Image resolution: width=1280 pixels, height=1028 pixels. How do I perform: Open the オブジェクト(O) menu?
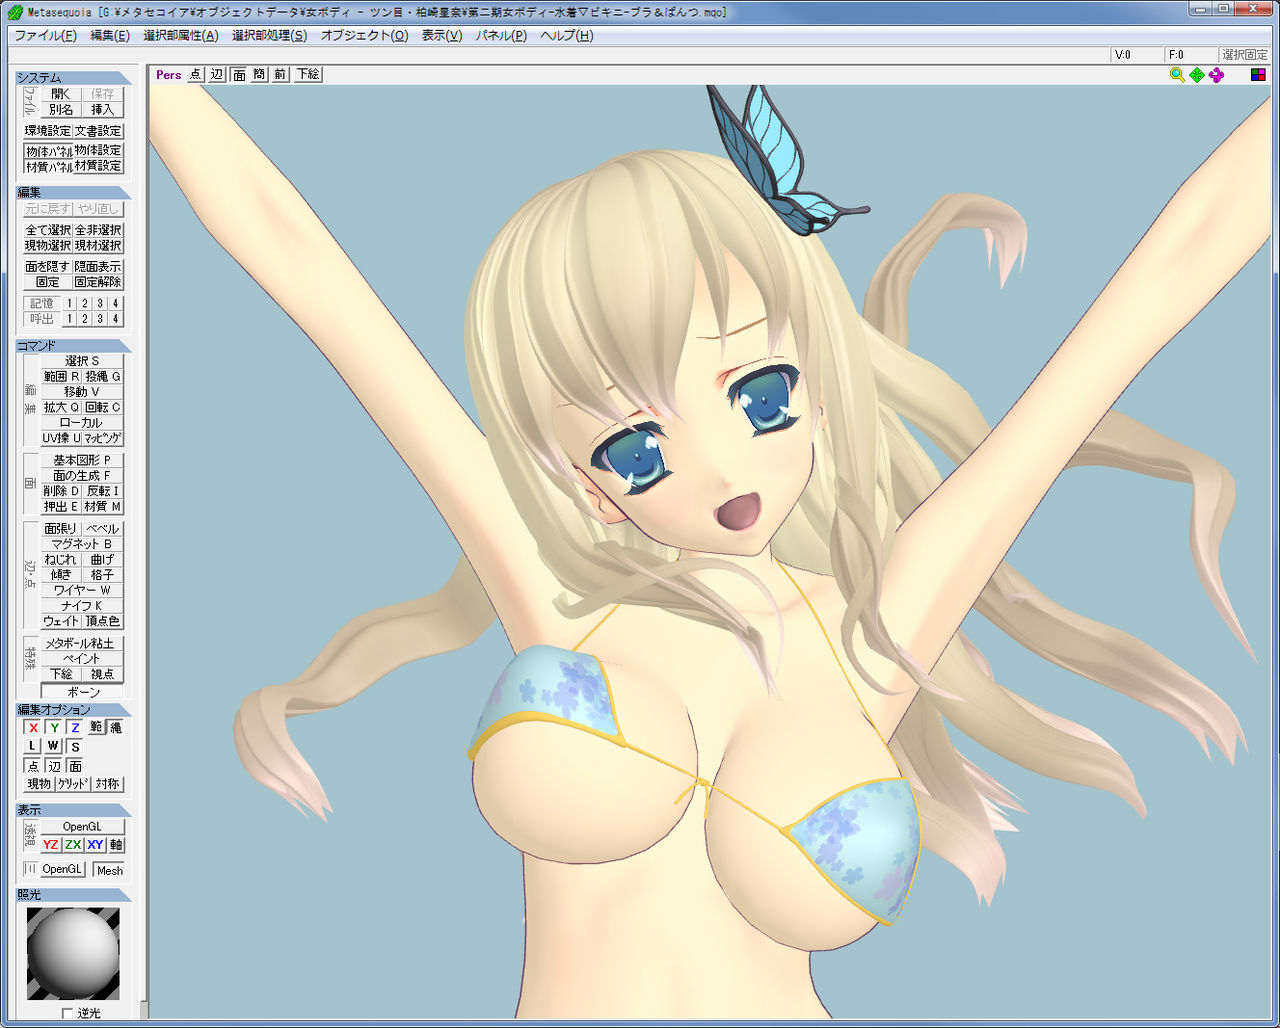[x=365, y=36]
